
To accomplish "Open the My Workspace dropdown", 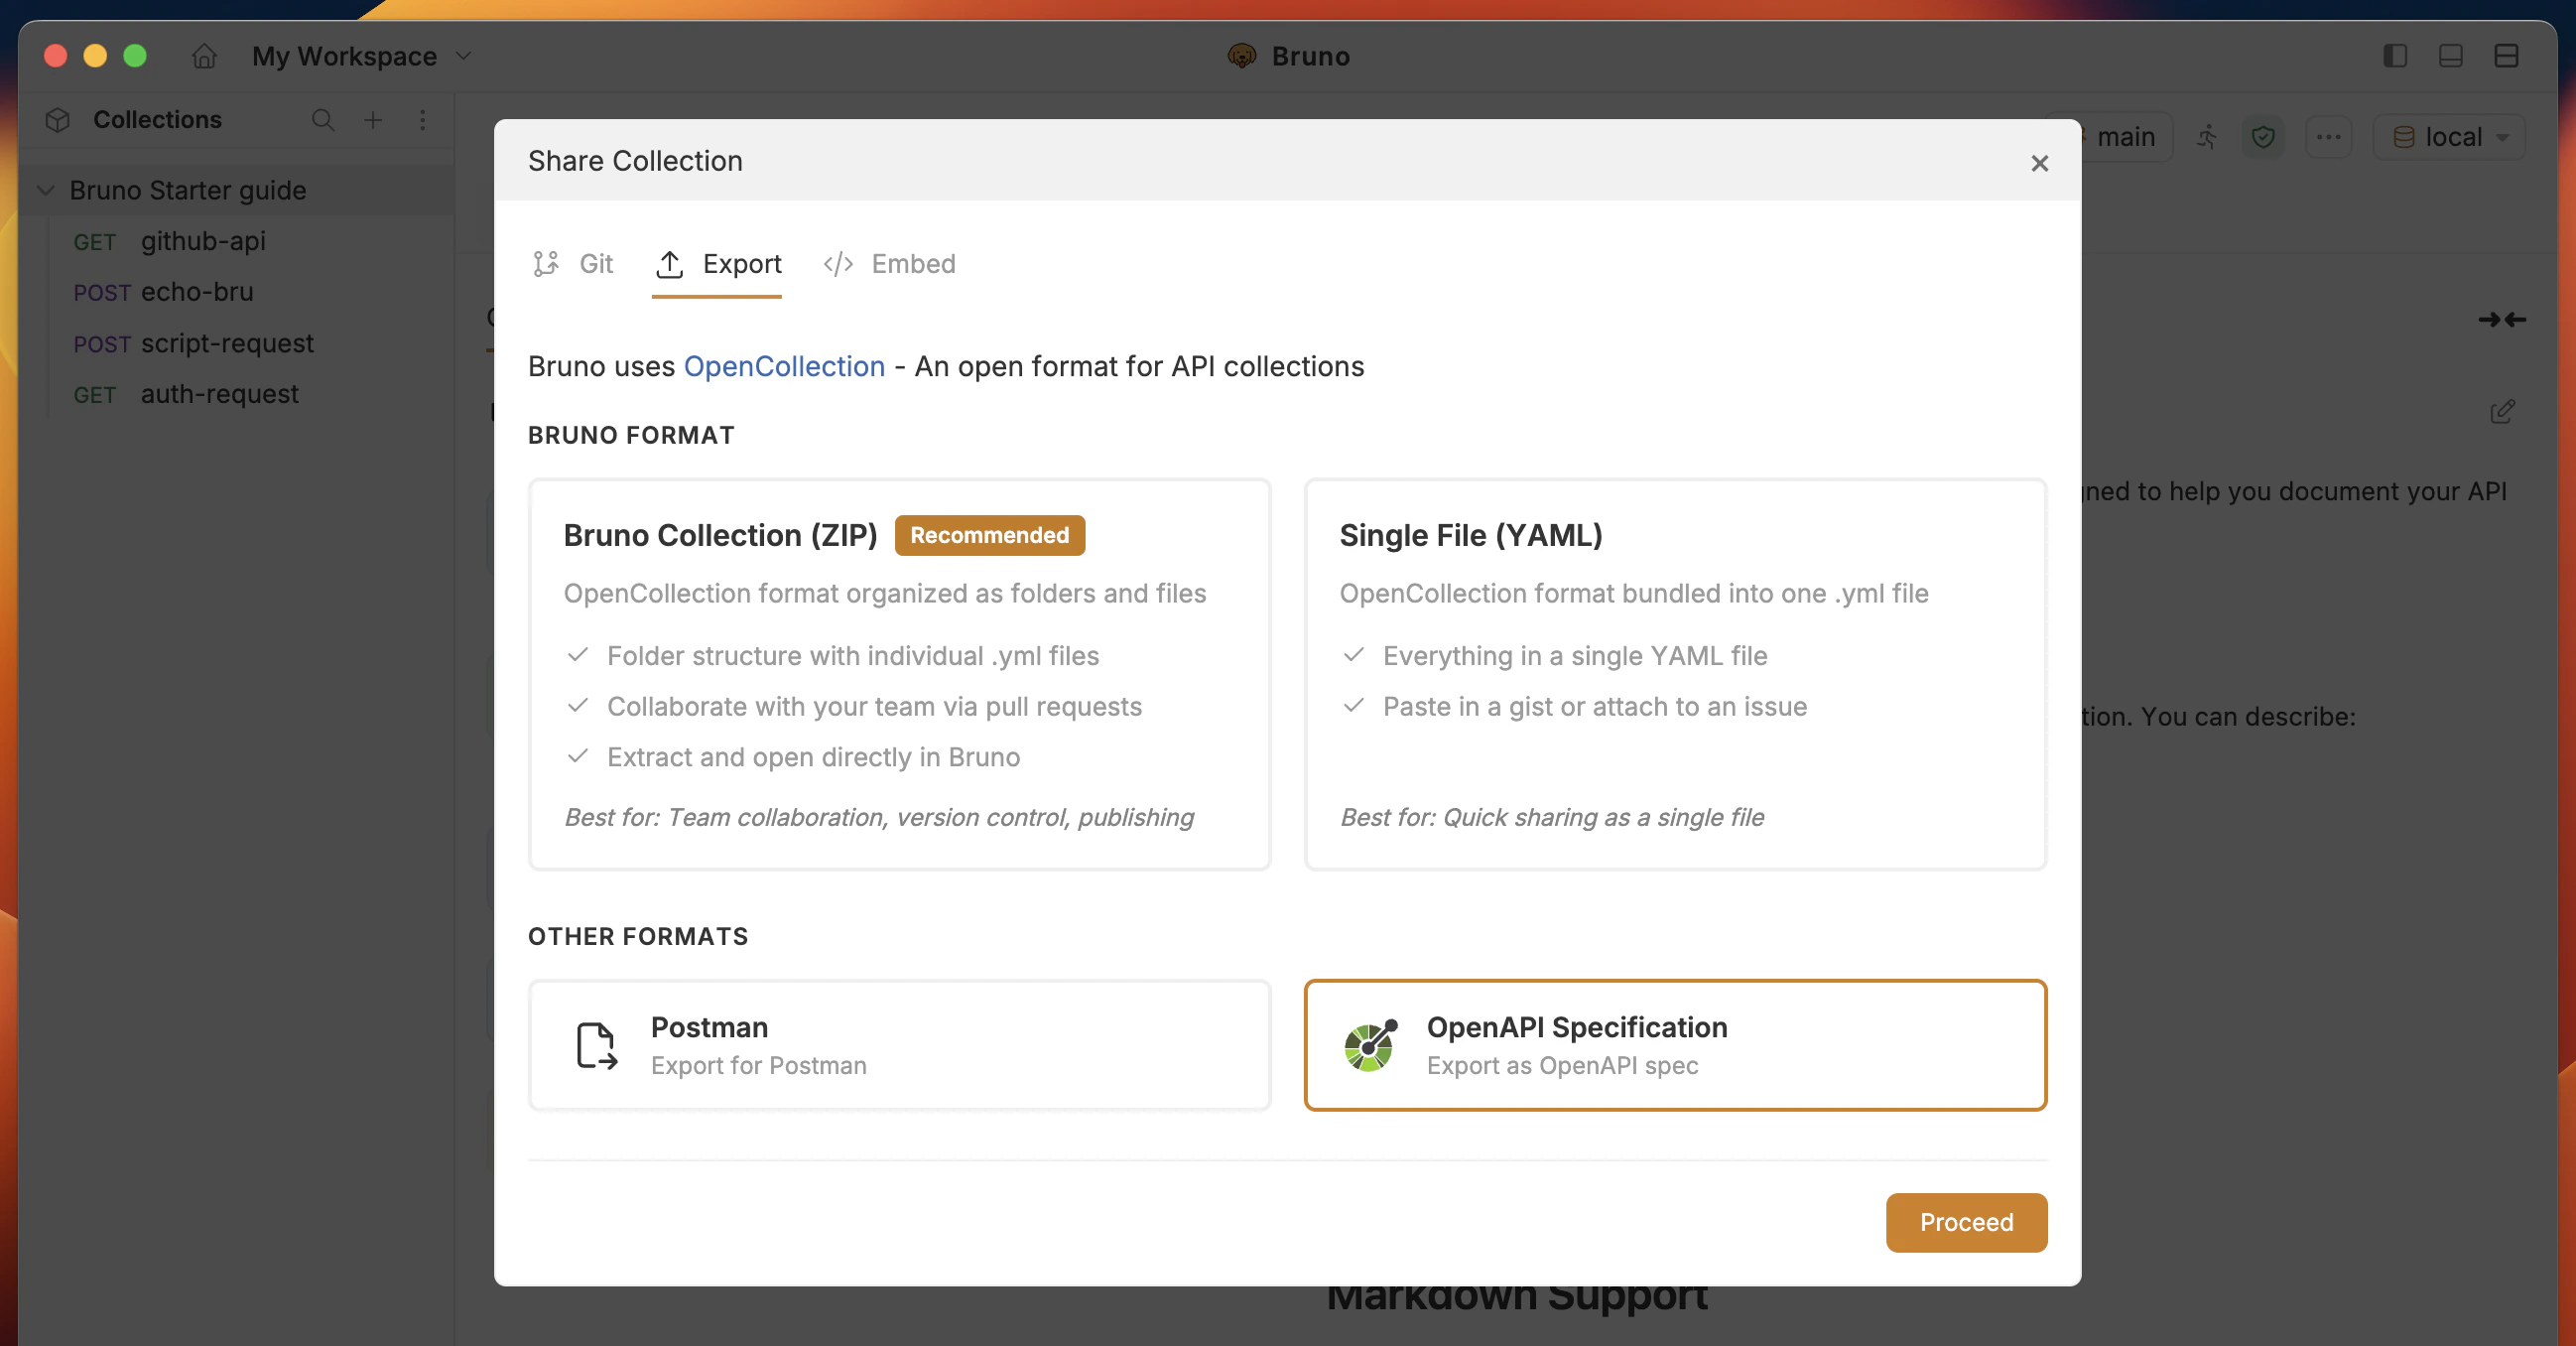I will coord(361,56).
